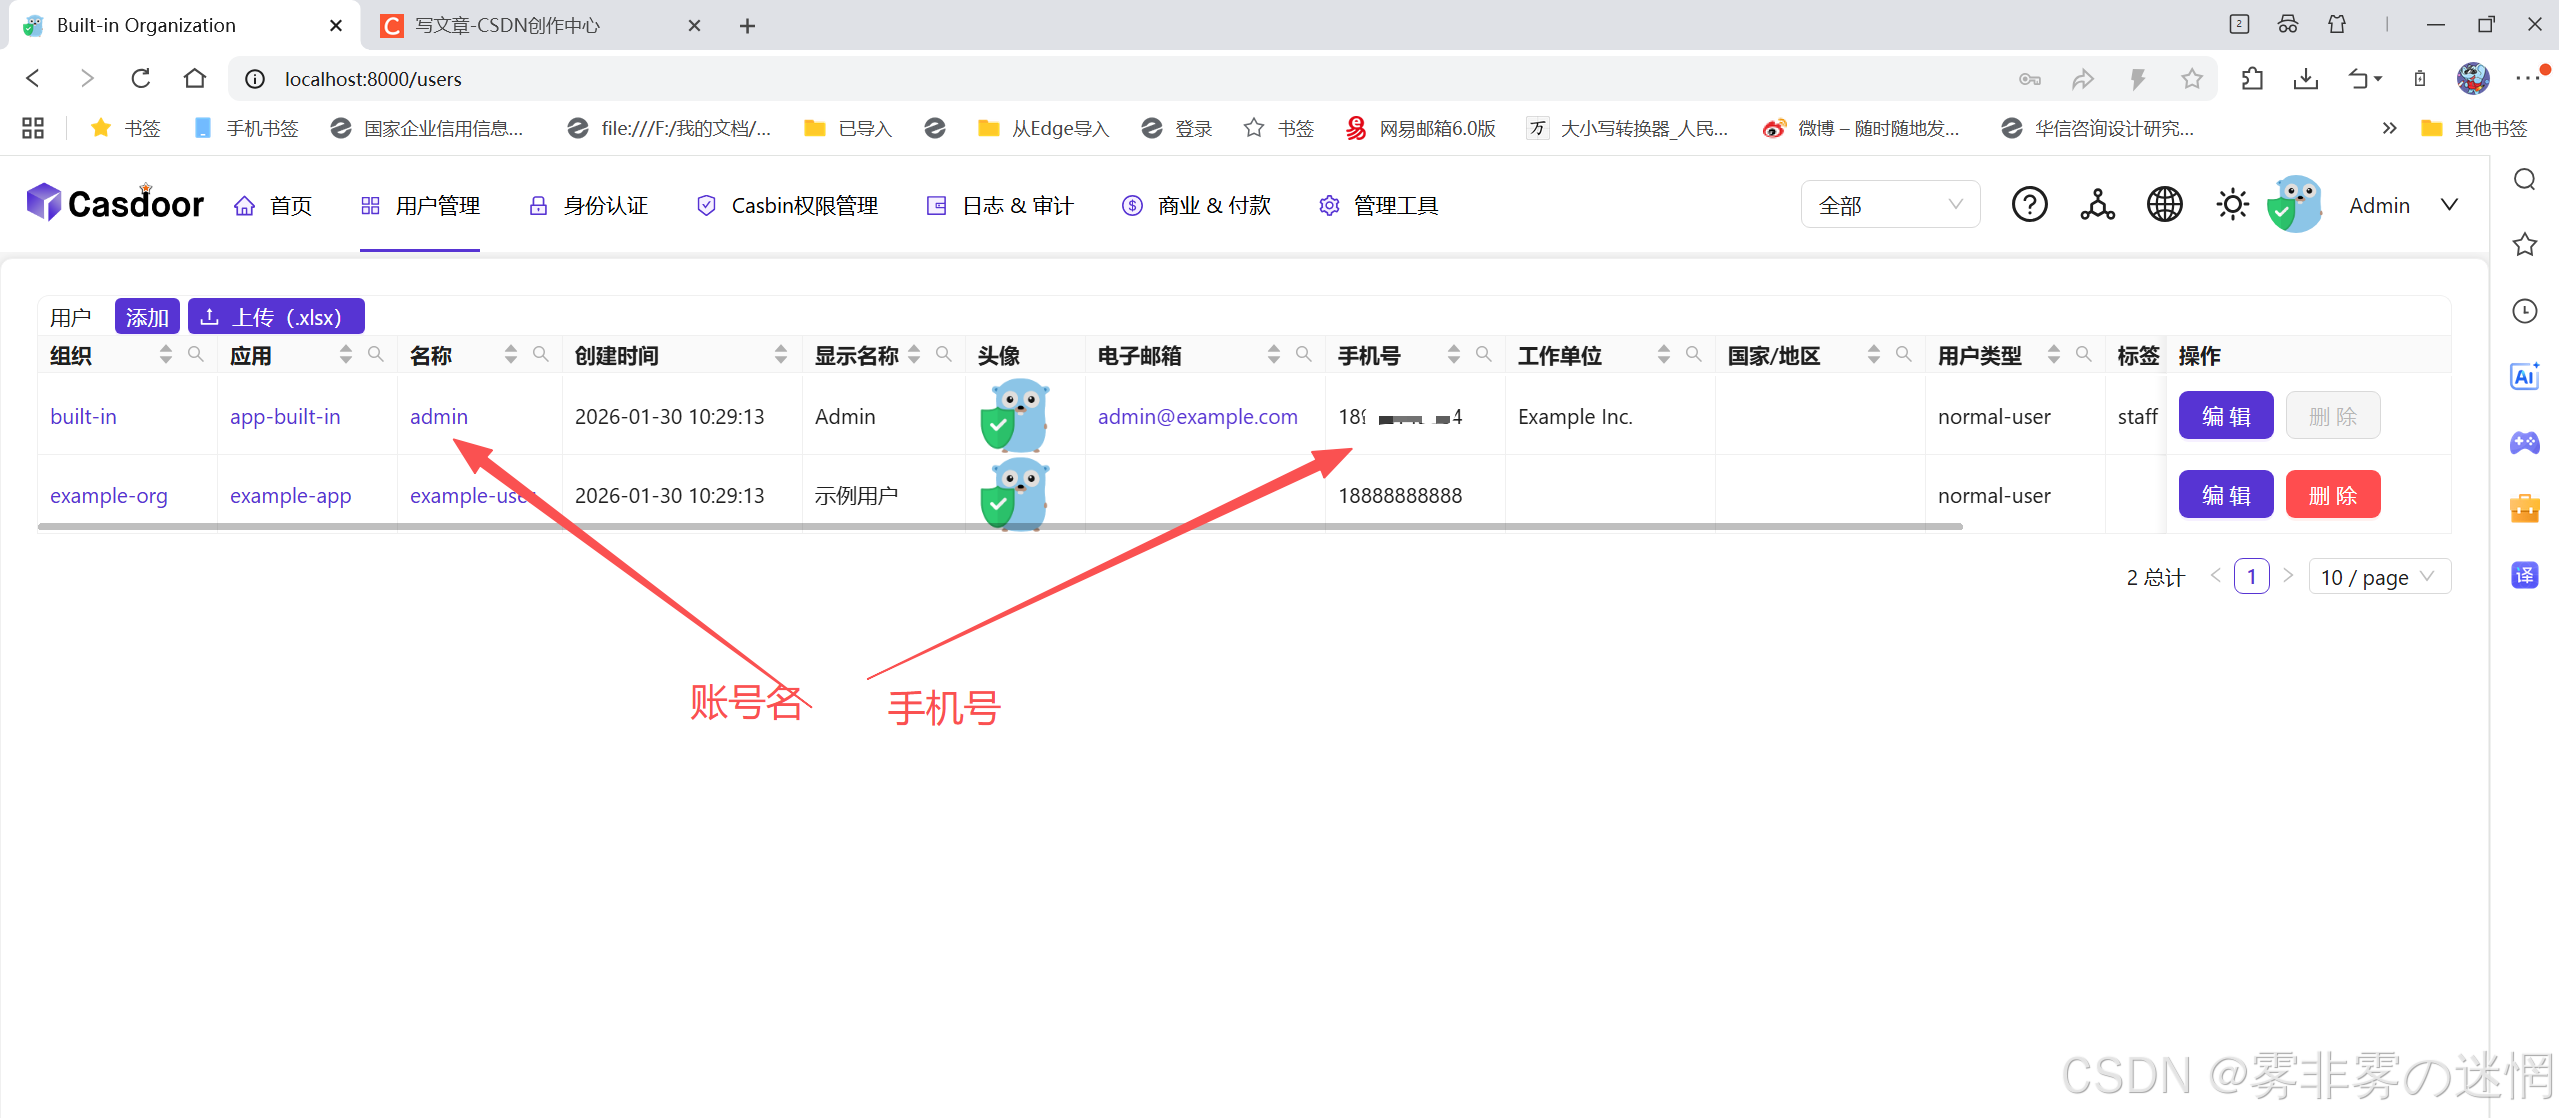Toggle the light/dark theme sun icon

pos(2231,205)
